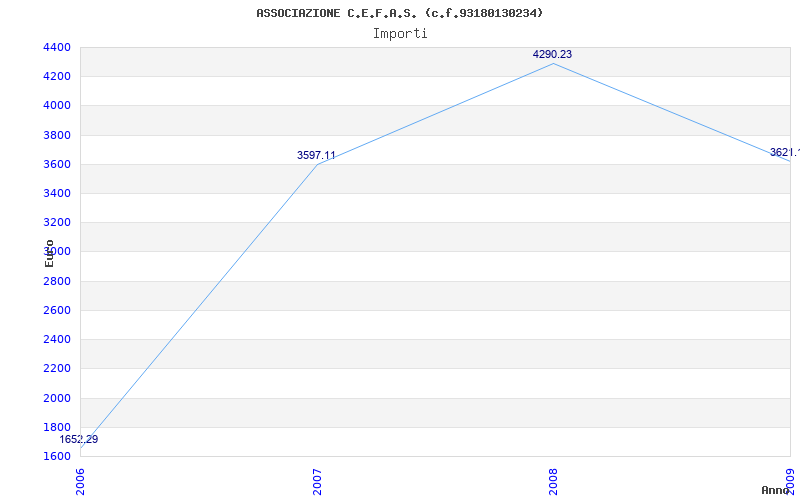Click the 2400 y-axis value
Screen dimensions: 800x500
[57, 339]
